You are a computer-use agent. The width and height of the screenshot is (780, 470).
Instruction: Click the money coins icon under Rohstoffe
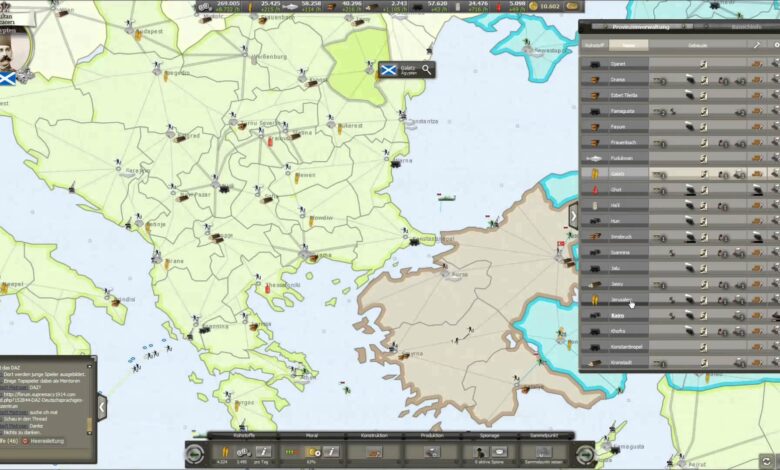tap(243, 452)
